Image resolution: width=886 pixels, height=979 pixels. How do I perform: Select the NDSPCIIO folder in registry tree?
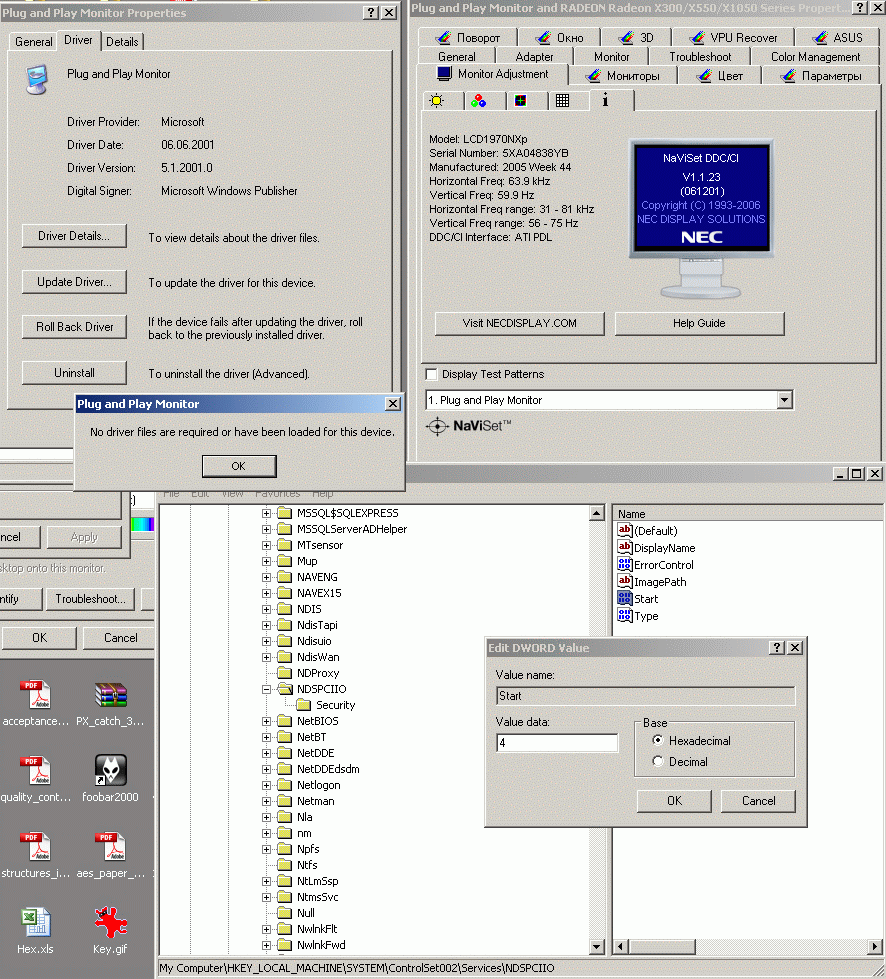(x=312, y=689)
